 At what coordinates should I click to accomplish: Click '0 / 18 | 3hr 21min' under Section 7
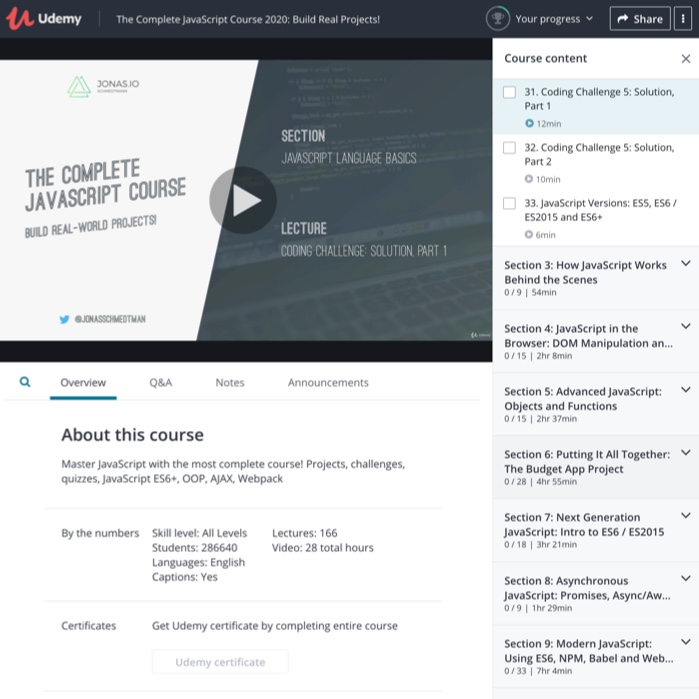[540, 544]
